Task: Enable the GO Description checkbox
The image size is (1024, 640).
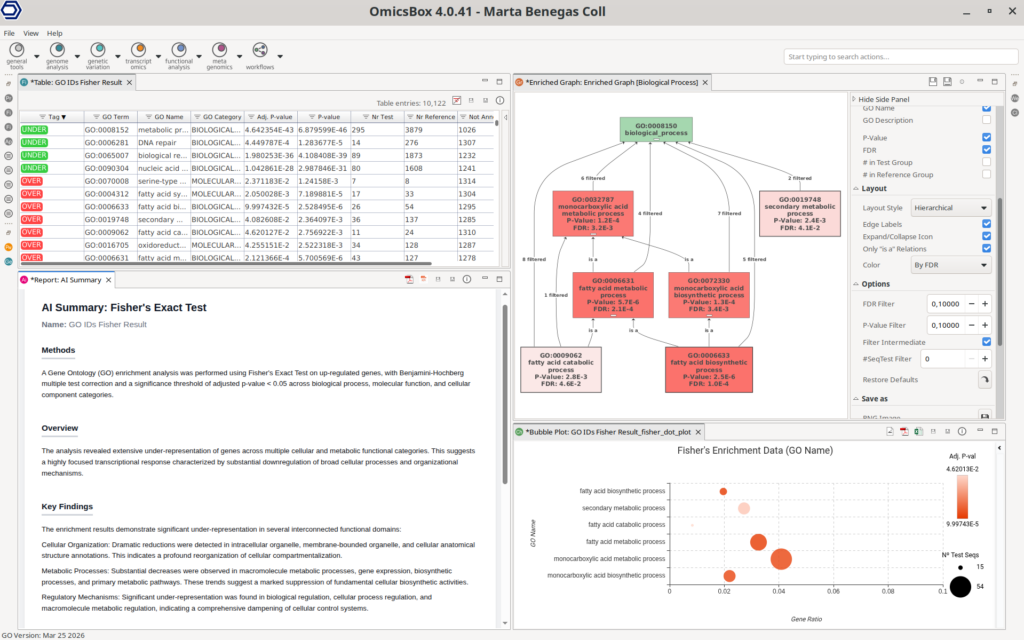Action: [987, 121]
